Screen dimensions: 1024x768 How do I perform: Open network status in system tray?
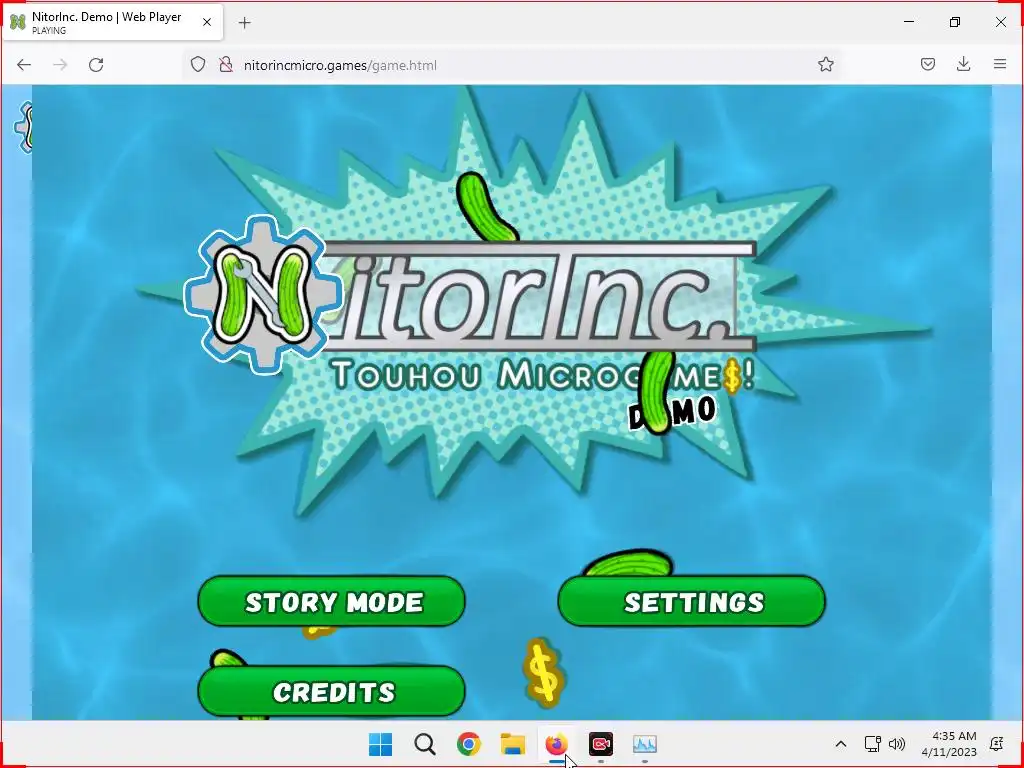872,744
